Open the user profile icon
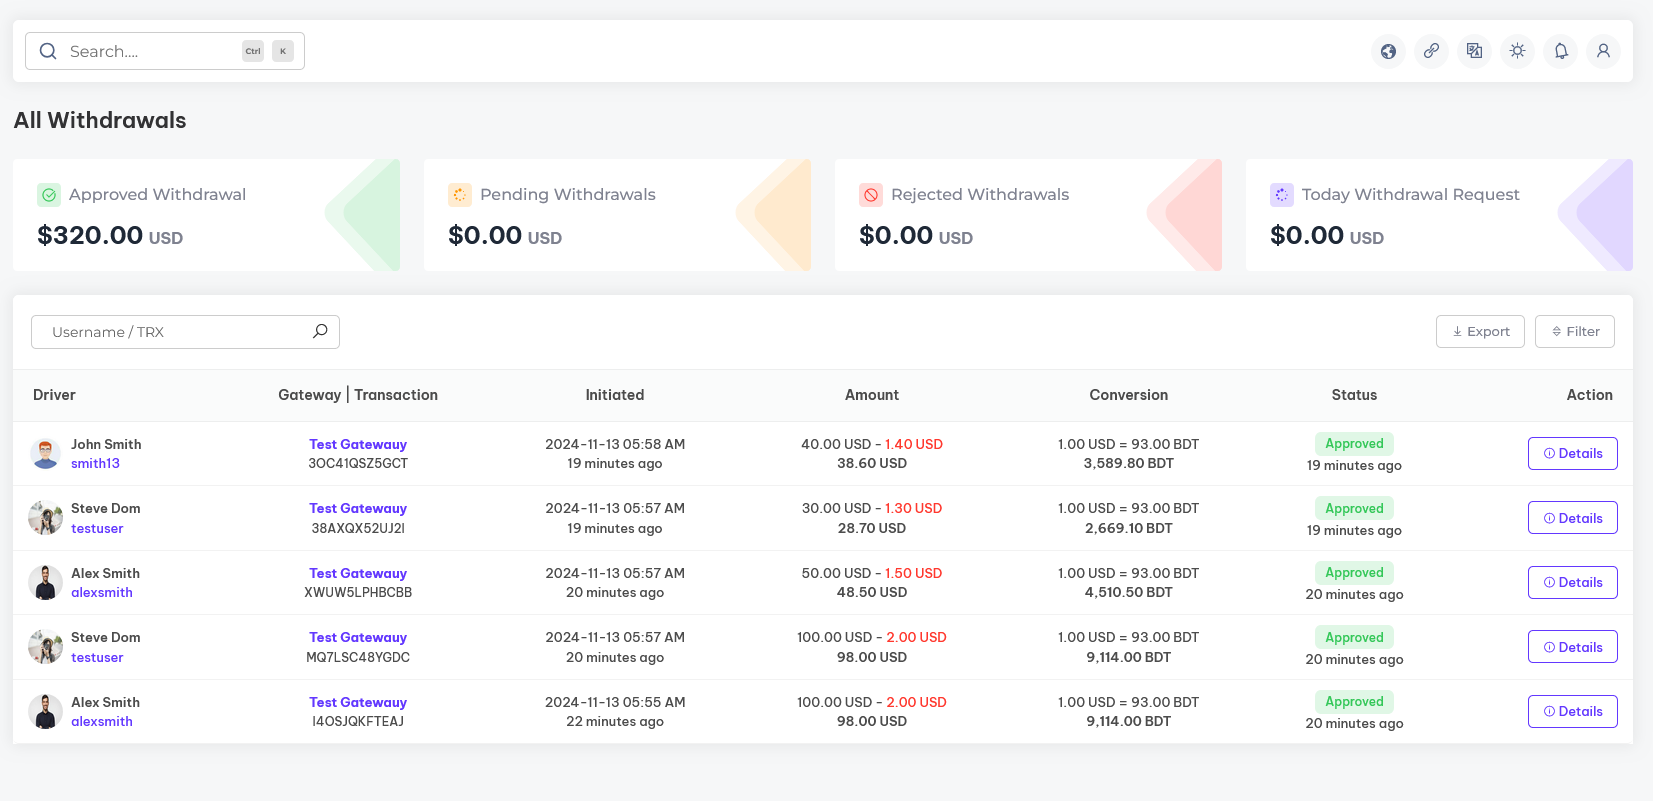 click(1603, 51)
